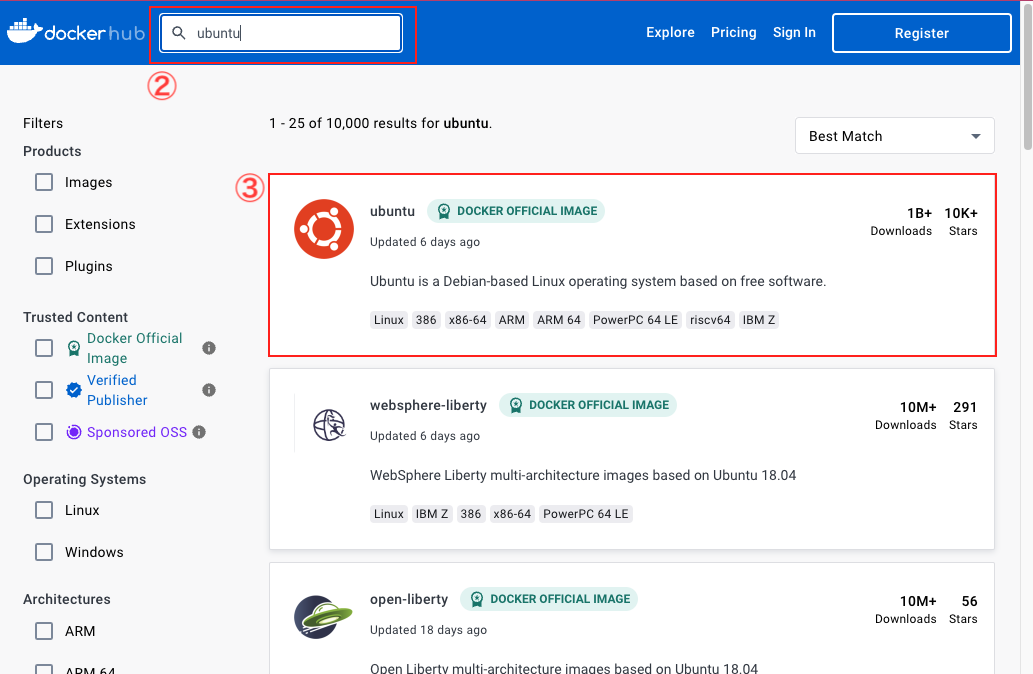Click Sign In in the header
The height and width of the screenshot is (674, 1033).
794,32
